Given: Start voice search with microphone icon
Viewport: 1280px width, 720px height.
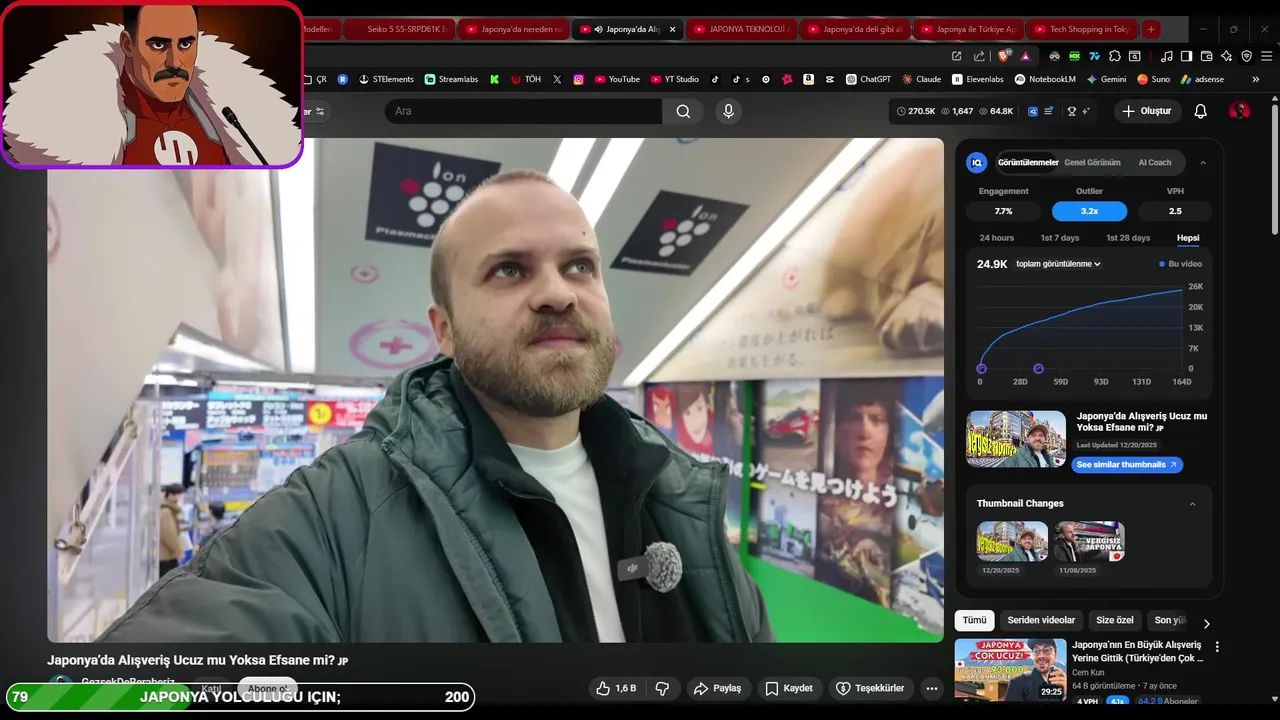Looking at the screenshot, I should (728, 111).
